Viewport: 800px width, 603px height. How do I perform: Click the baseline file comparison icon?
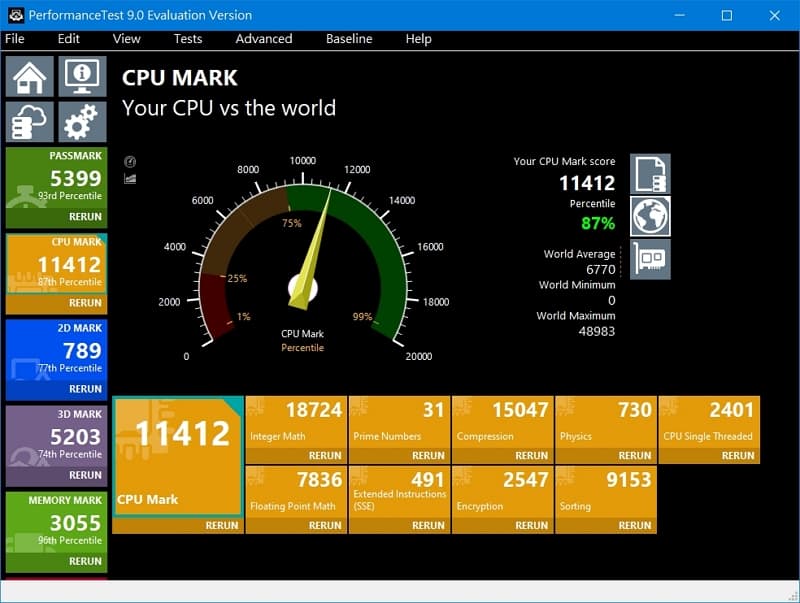coord(650,174)
